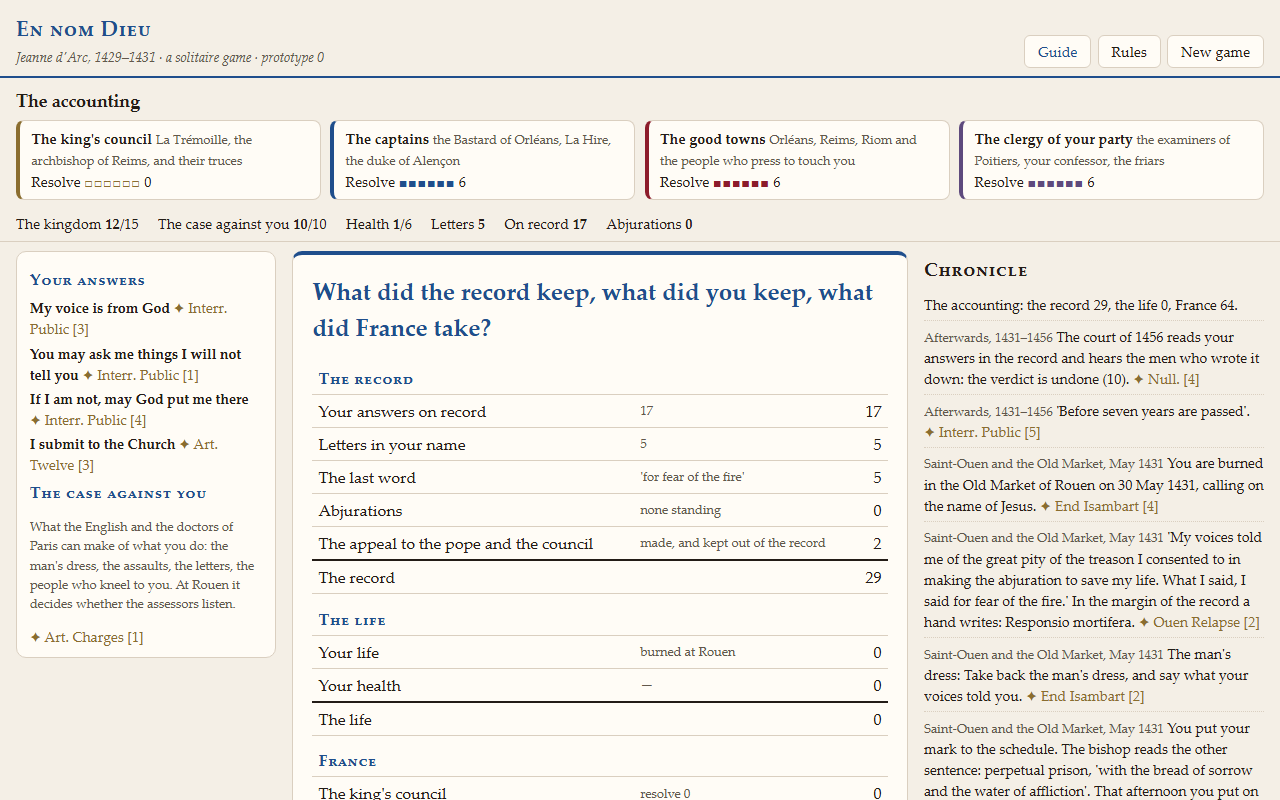
Task: Select the captains faction card
Action: tap(482, 160)
